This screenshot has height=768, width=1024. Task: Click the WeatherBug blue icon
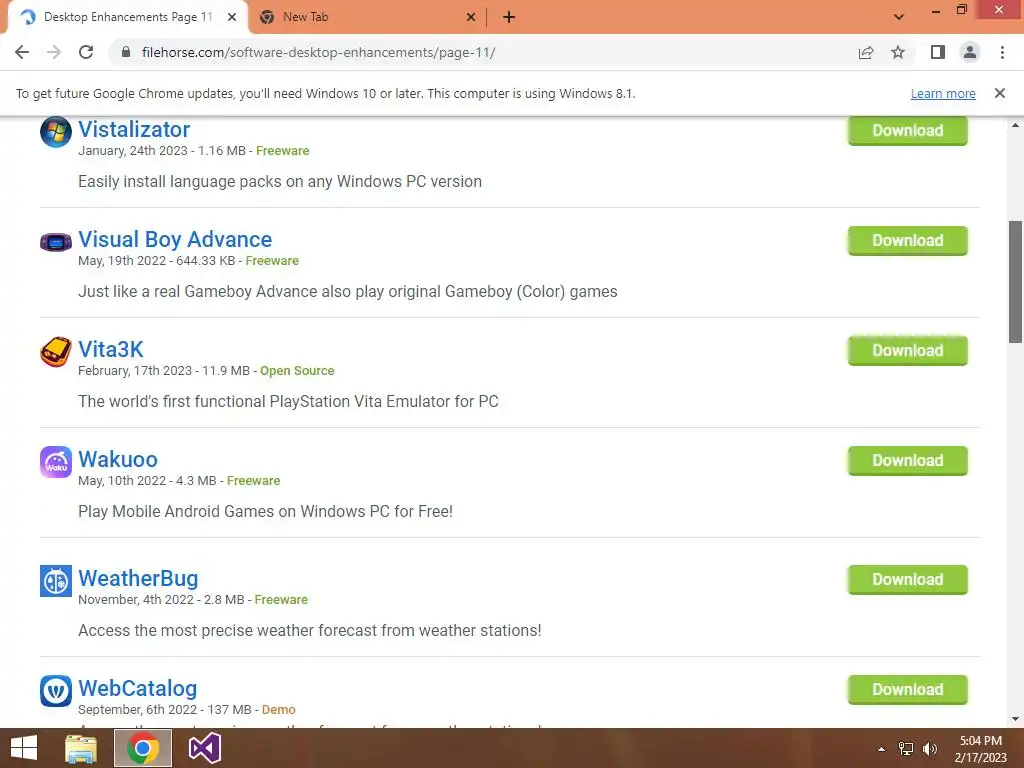(56, 581)
